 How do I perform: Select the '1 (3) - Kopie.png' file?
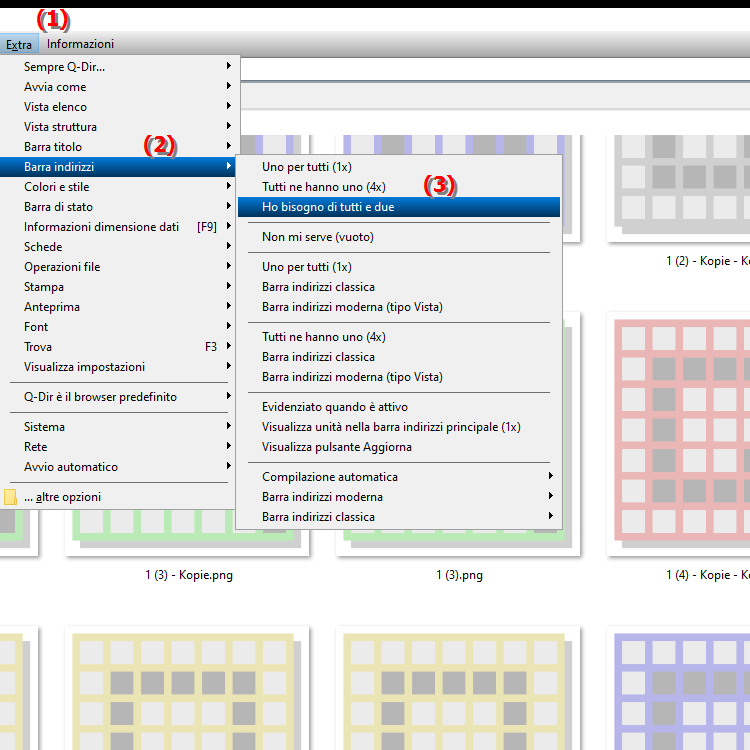click(x=188, y=575)
